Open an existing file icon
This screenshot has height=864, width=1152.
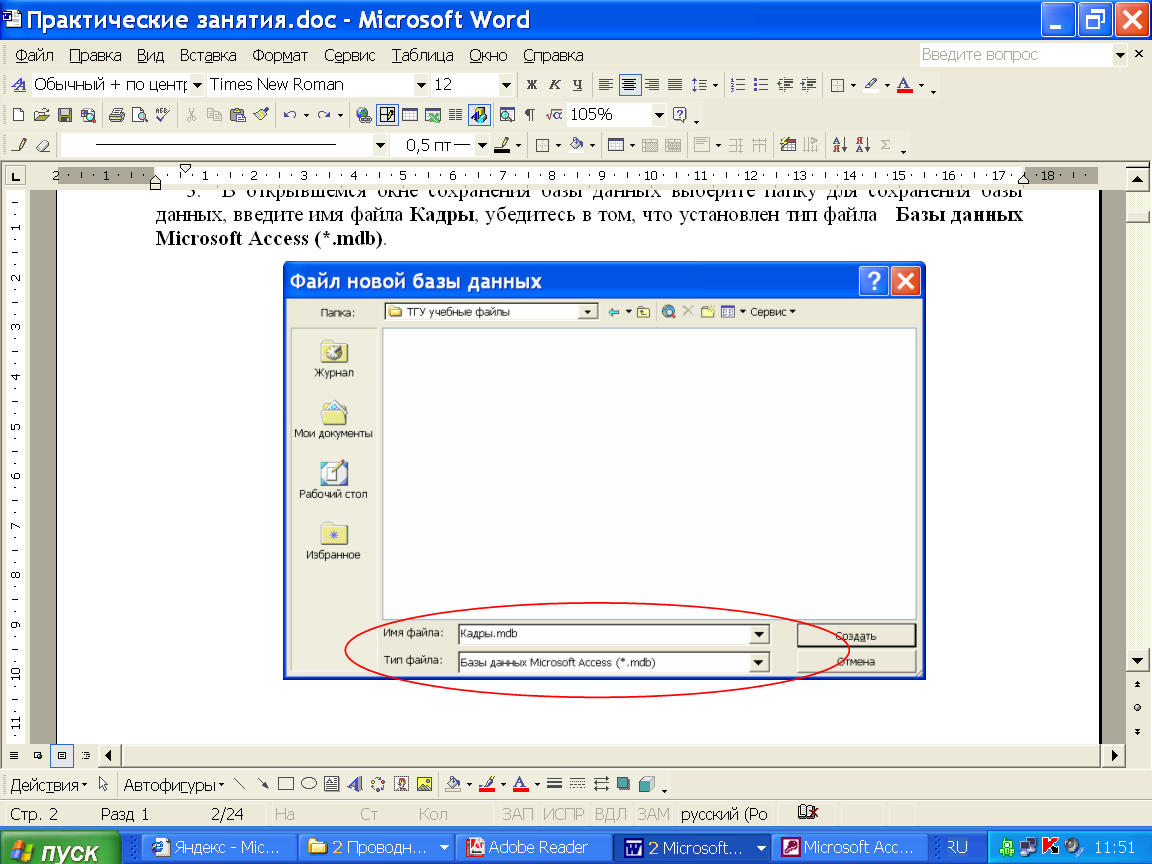pos(41,115)
